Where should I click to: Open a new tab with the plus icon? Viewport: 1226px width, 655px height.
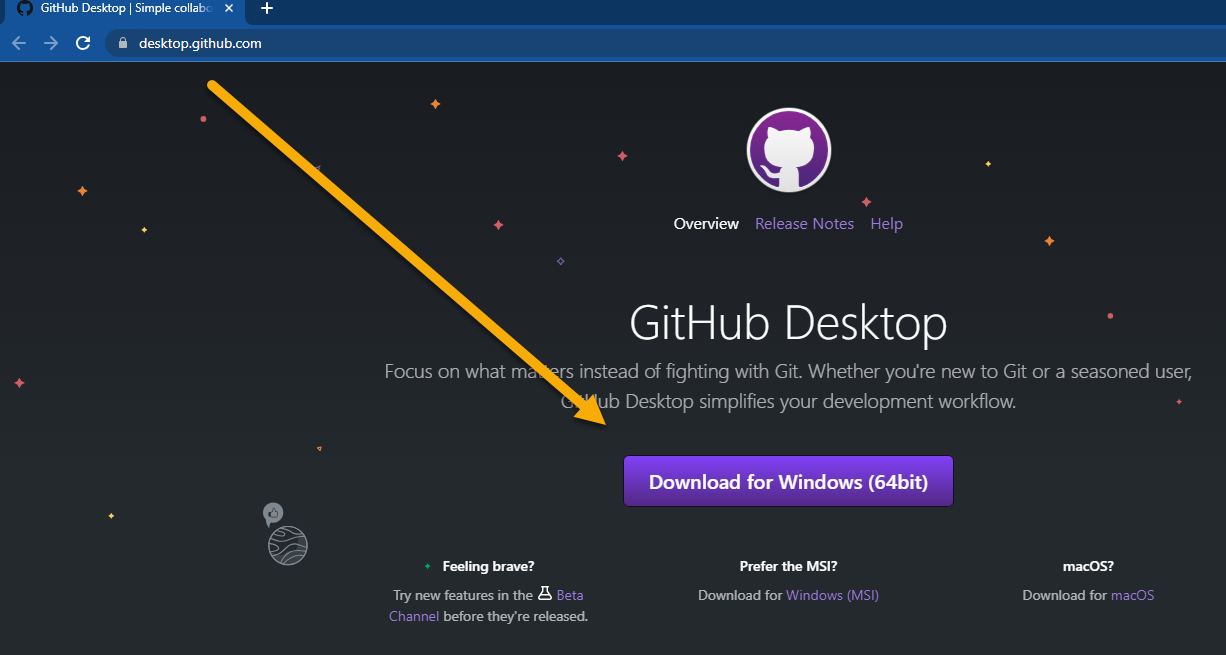pos(266,8)
